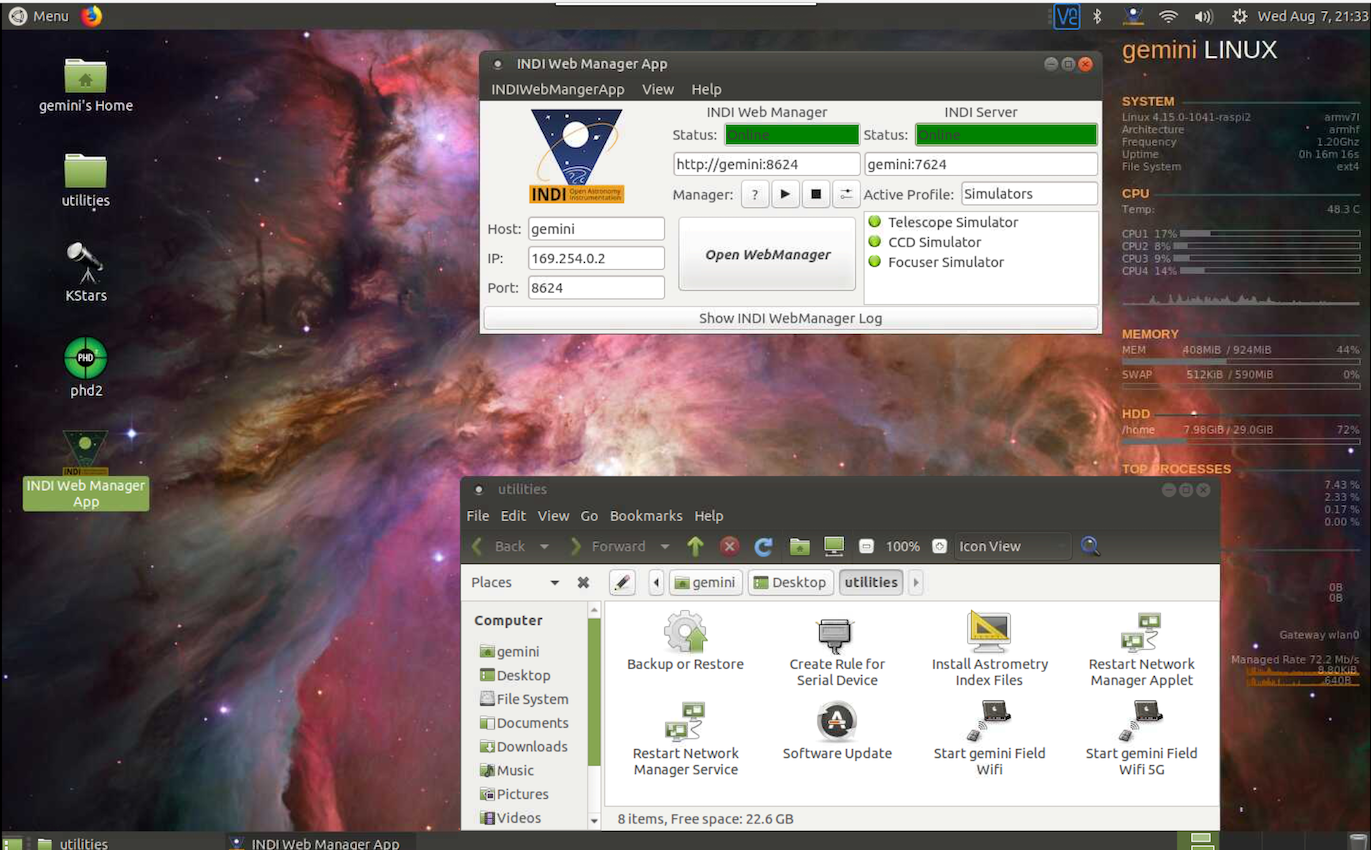Click the Port field showing 8624
The image size is (1371, 850).
596,287
